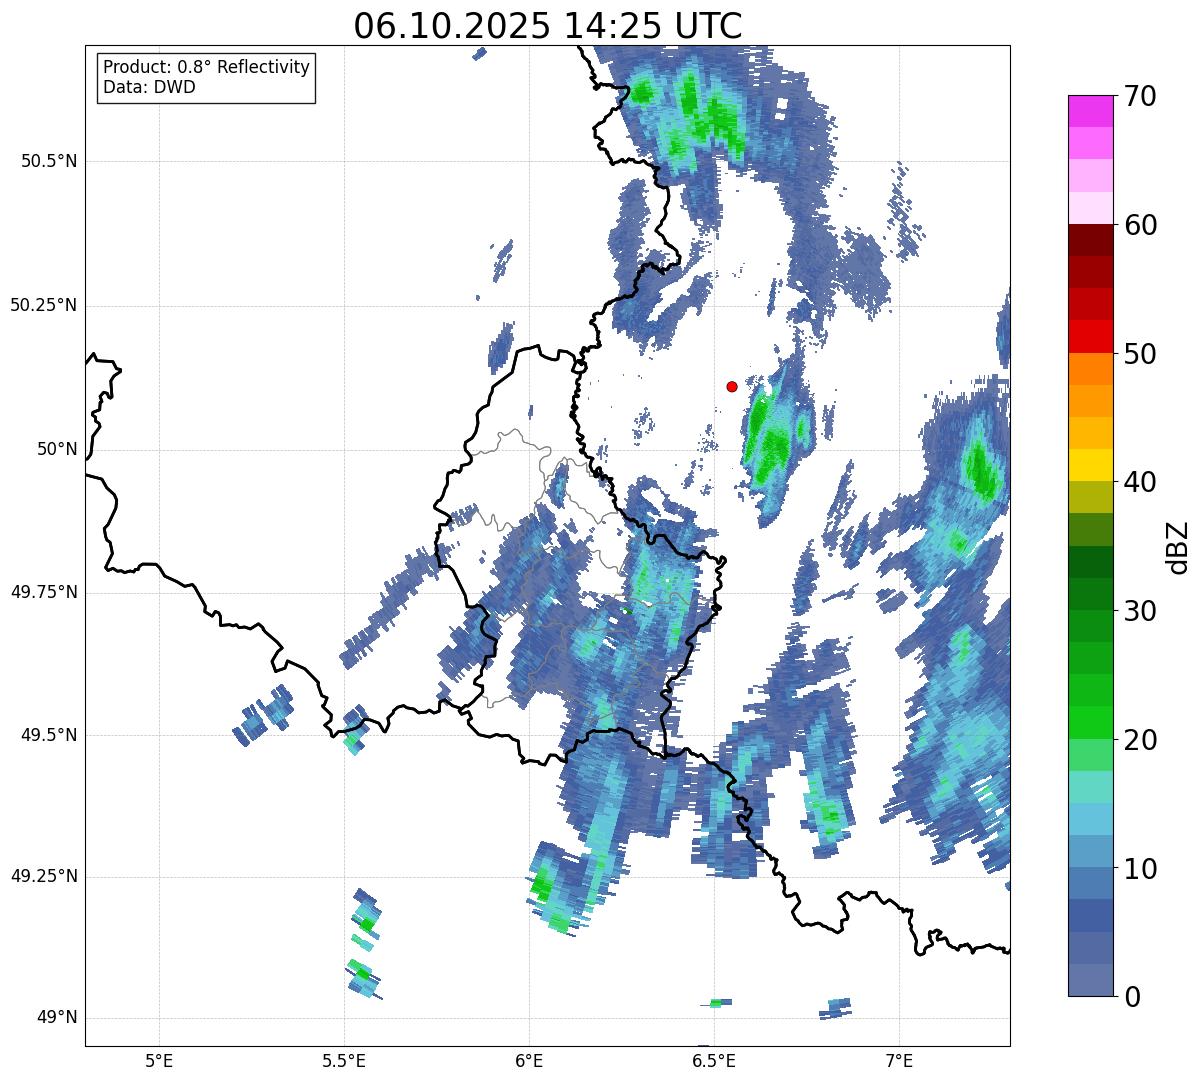Click the 49.75°N latitude label
The height and width of the screenshot is (1081, 1202).
[43, 592]
